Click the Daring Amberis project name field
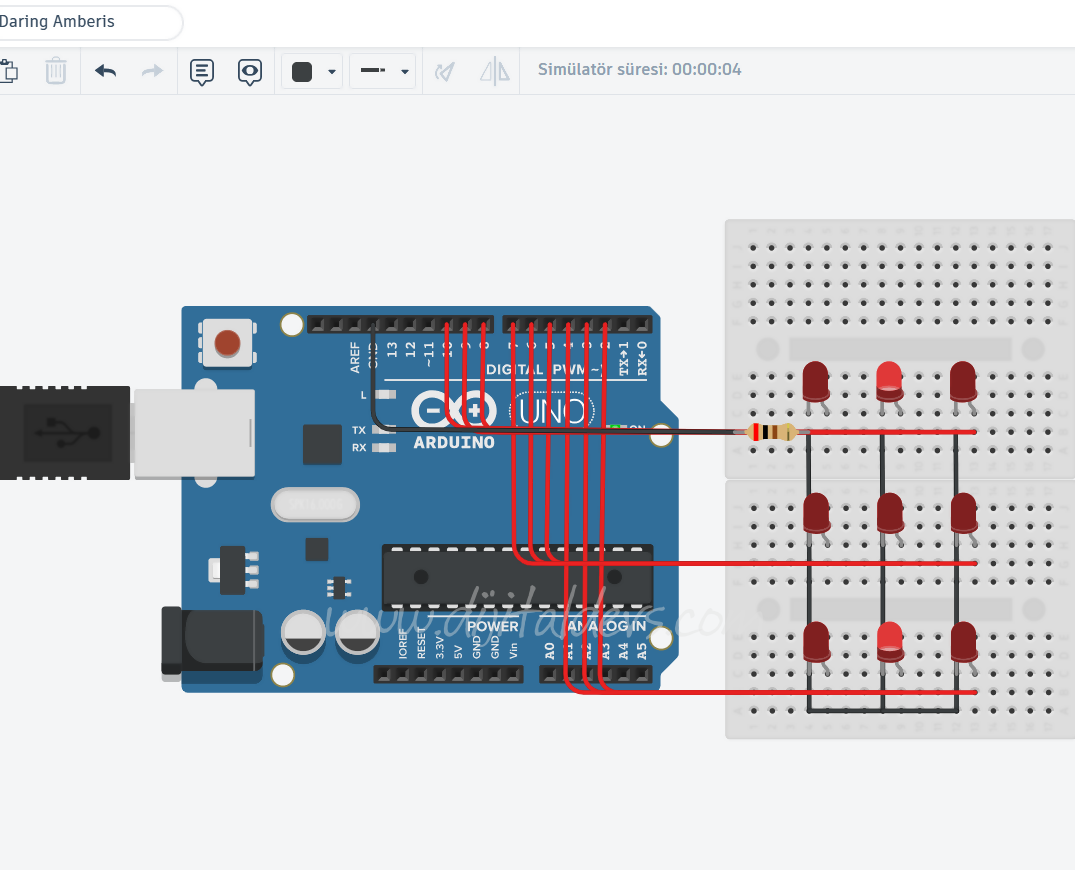The height and width of the screenshot is (870, 1075). [x=89, y=22]
